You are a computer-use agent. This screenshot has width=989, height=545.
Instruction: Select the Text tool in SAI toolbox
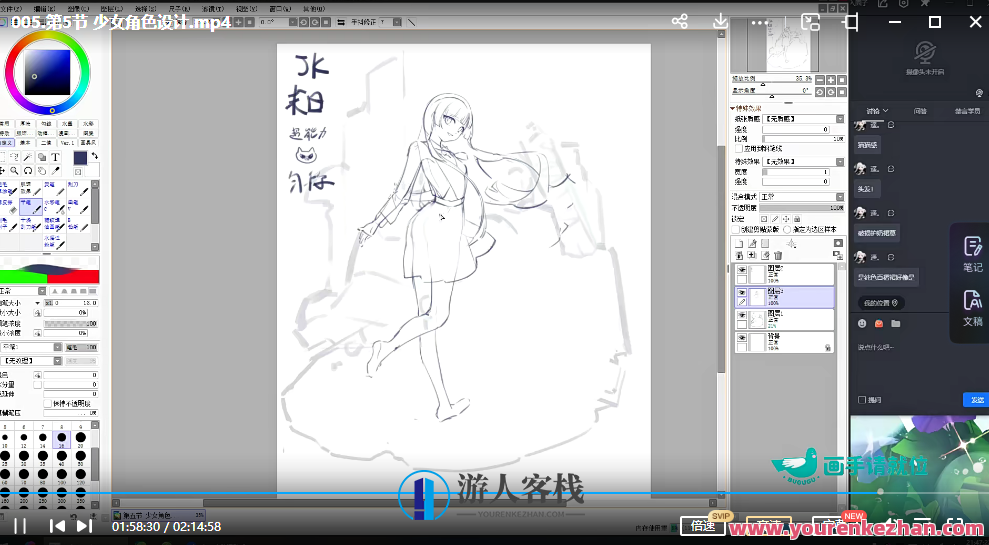[56, 157]
